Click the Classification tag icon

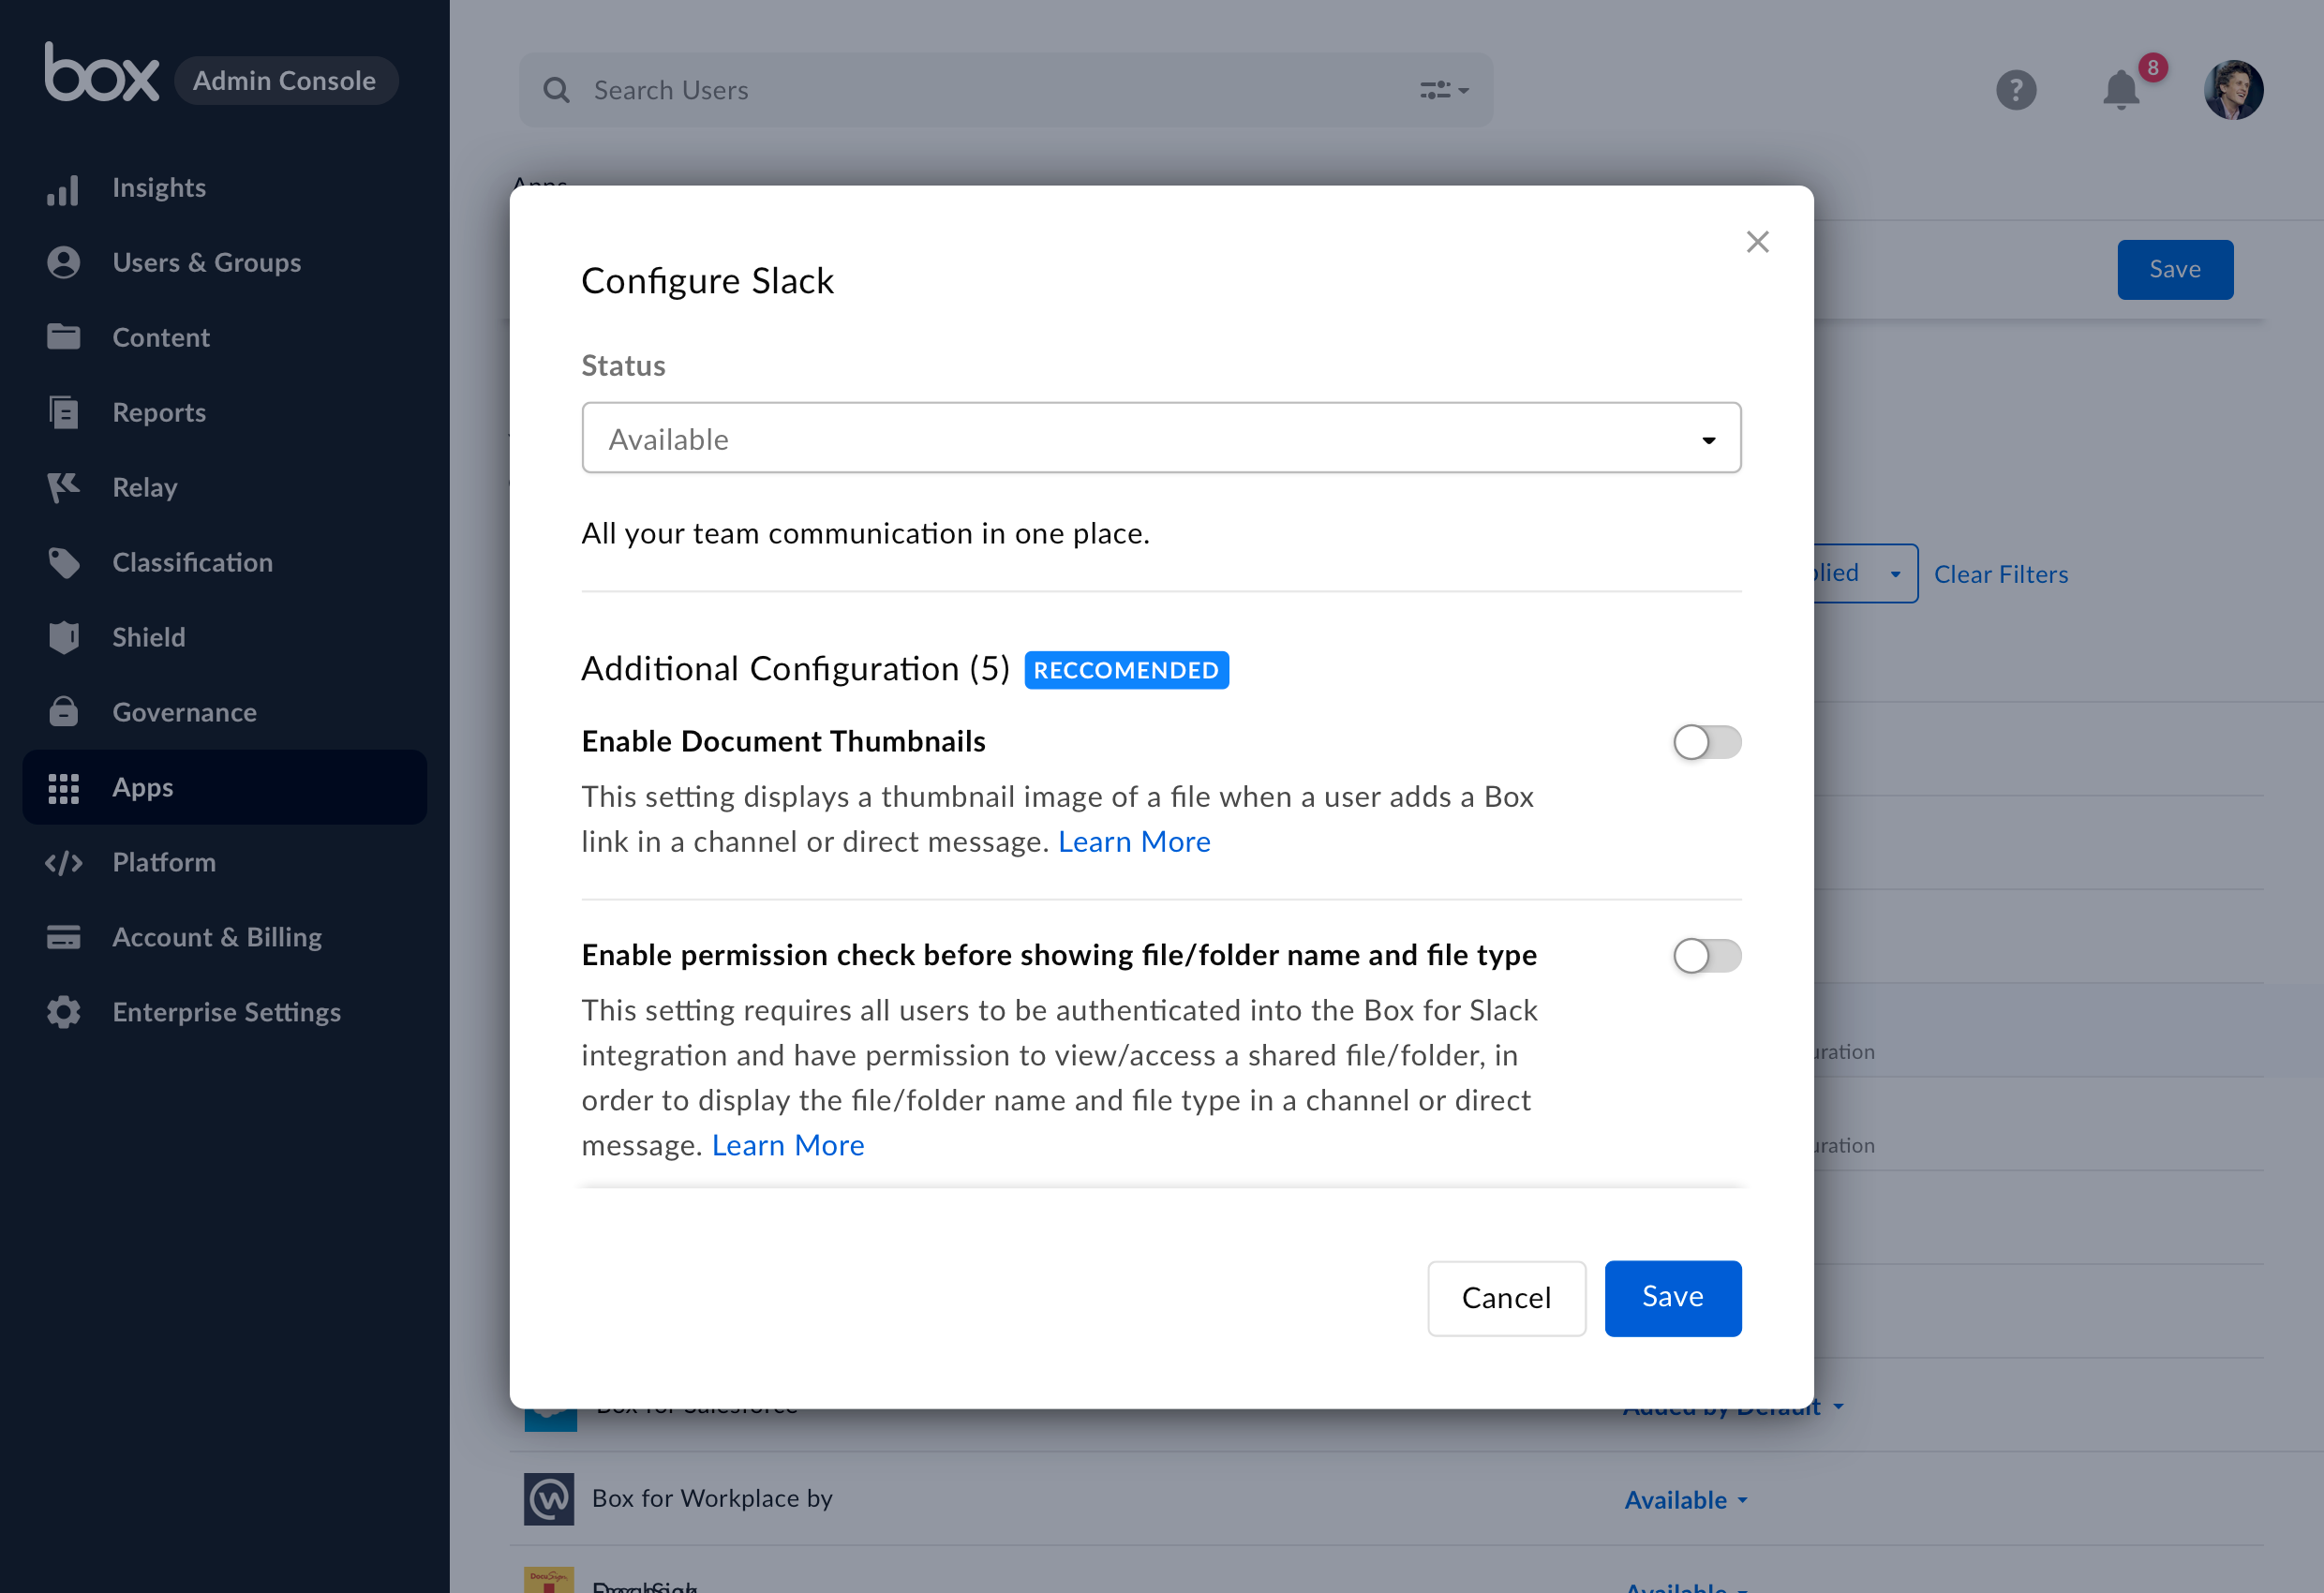(x=63, y=562)
